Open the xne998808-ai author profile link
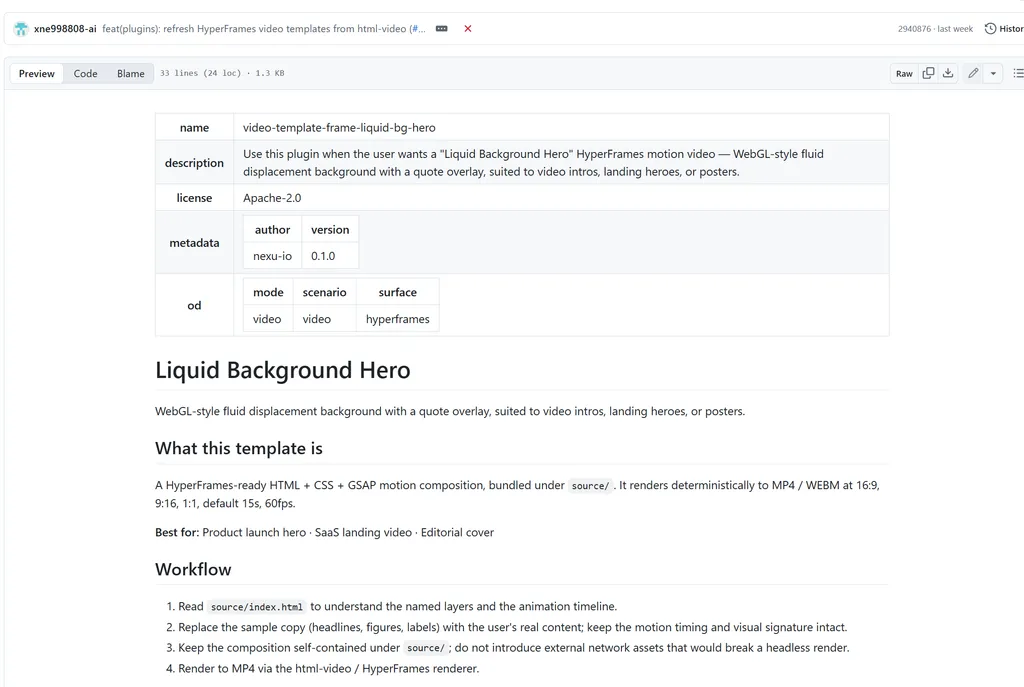The image size is (1024, 687). [65, 29]
